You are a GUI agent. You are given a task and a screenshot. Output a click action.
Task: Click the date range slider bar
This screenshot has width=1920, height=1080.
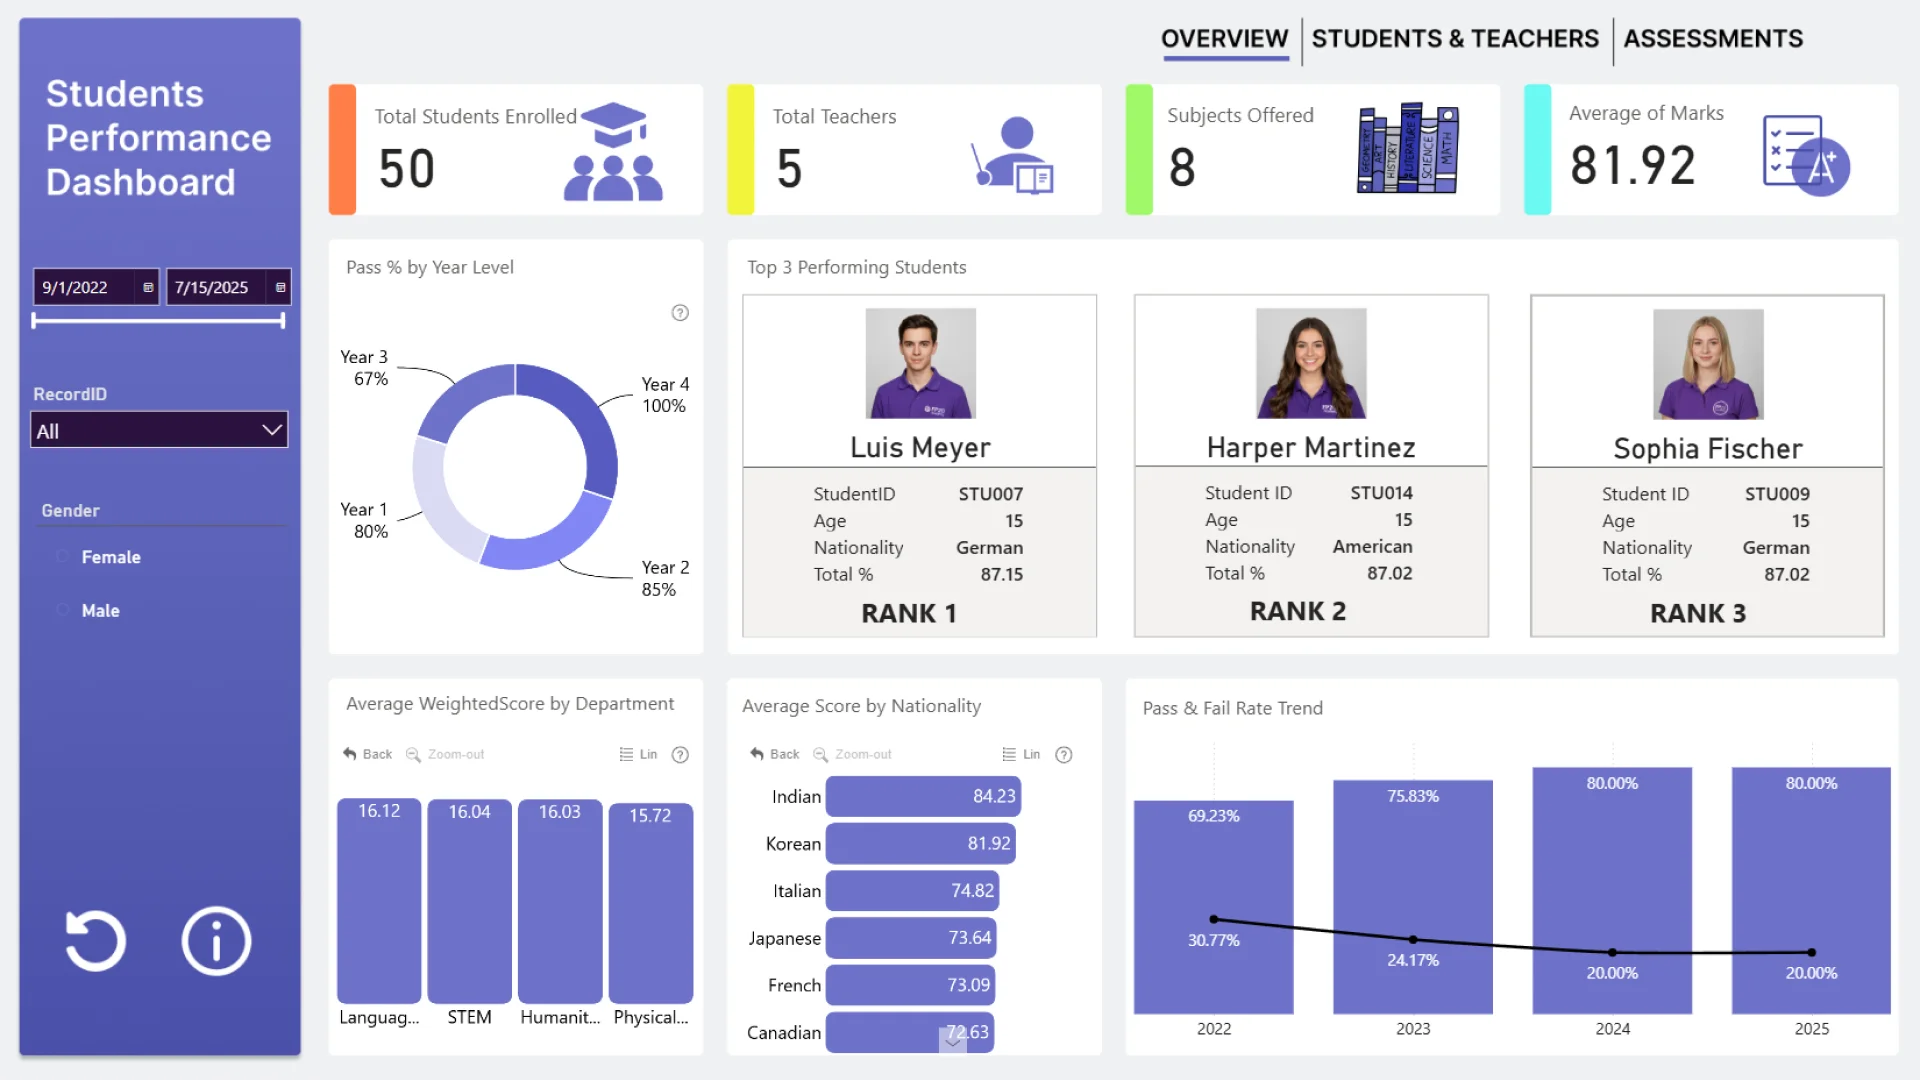[x=158, y=321]
